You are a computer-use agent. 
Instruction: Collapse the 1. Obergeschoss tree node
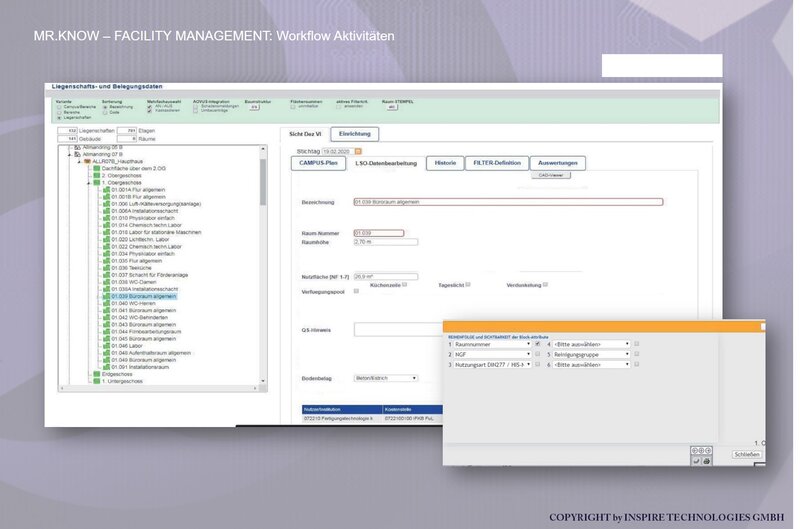89,183
